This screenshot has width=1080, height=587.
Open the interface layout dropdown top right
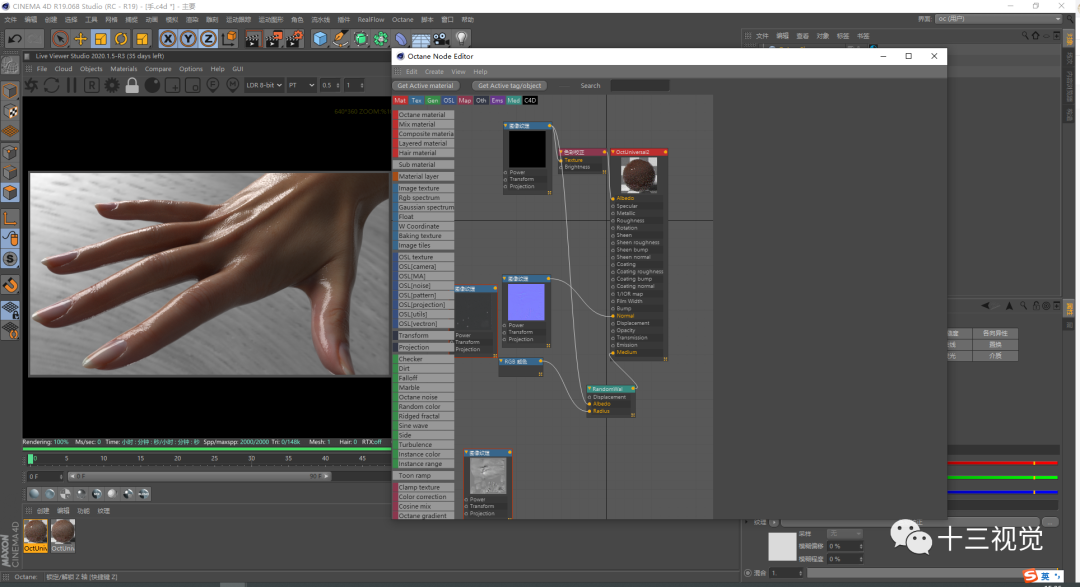click(x=999, y=19)
